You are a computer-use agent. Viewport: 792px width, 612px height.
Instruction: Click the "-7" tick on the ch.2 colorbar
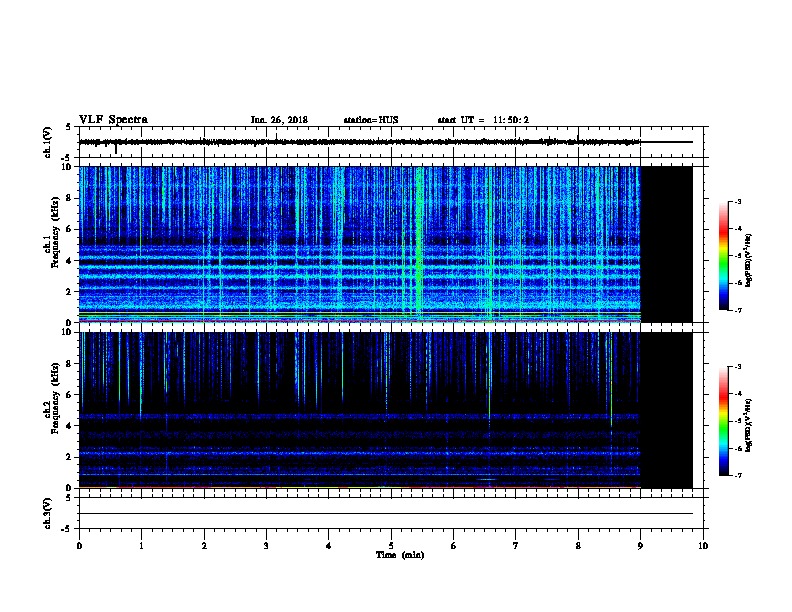[737, 476]
